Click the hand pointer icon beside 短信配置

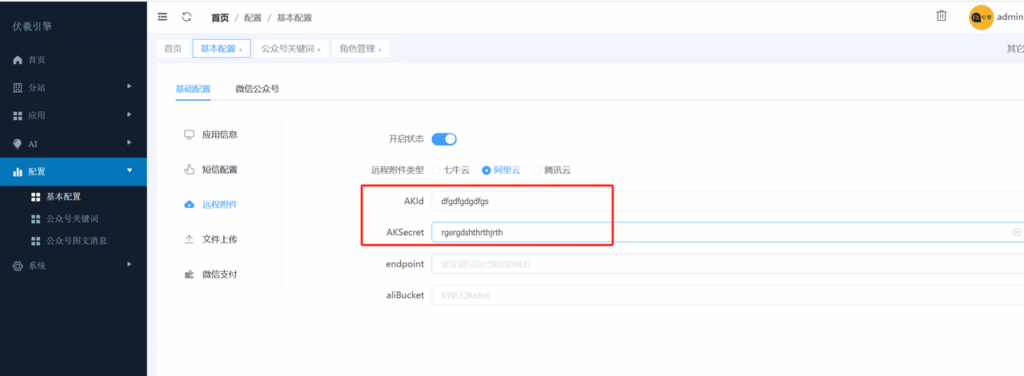pos(189,170)
